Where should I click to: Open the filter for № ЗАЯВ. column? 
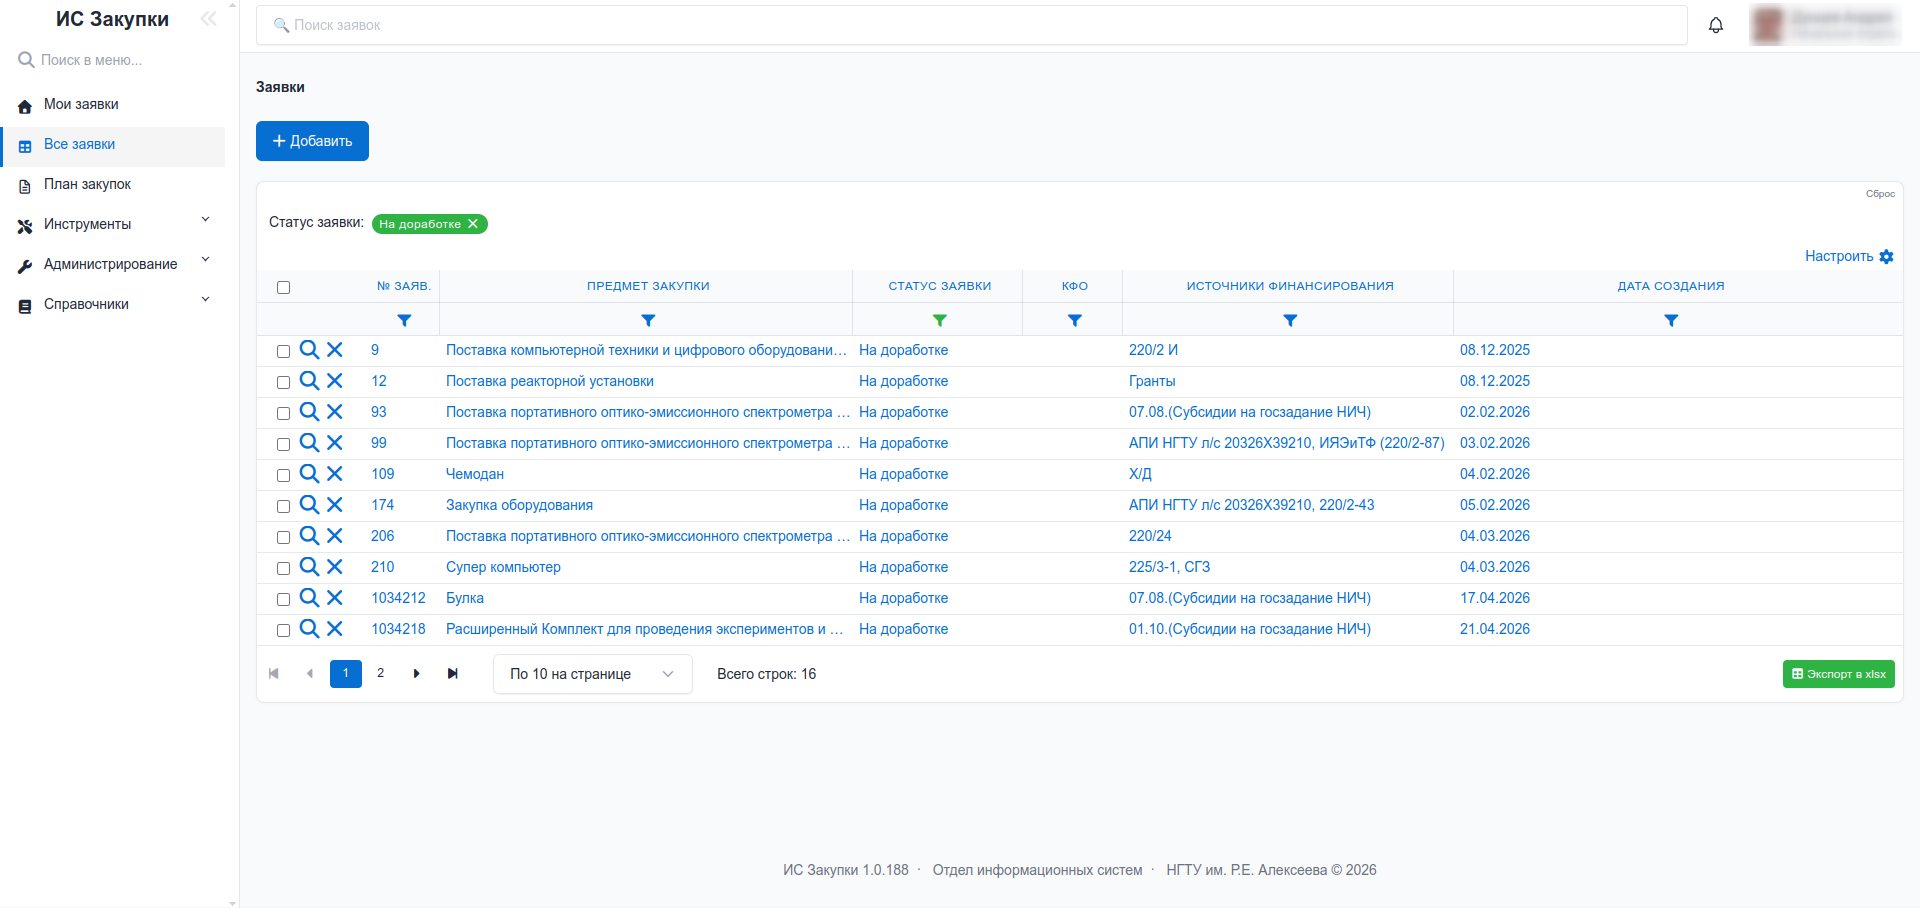[x=404, y=320]
